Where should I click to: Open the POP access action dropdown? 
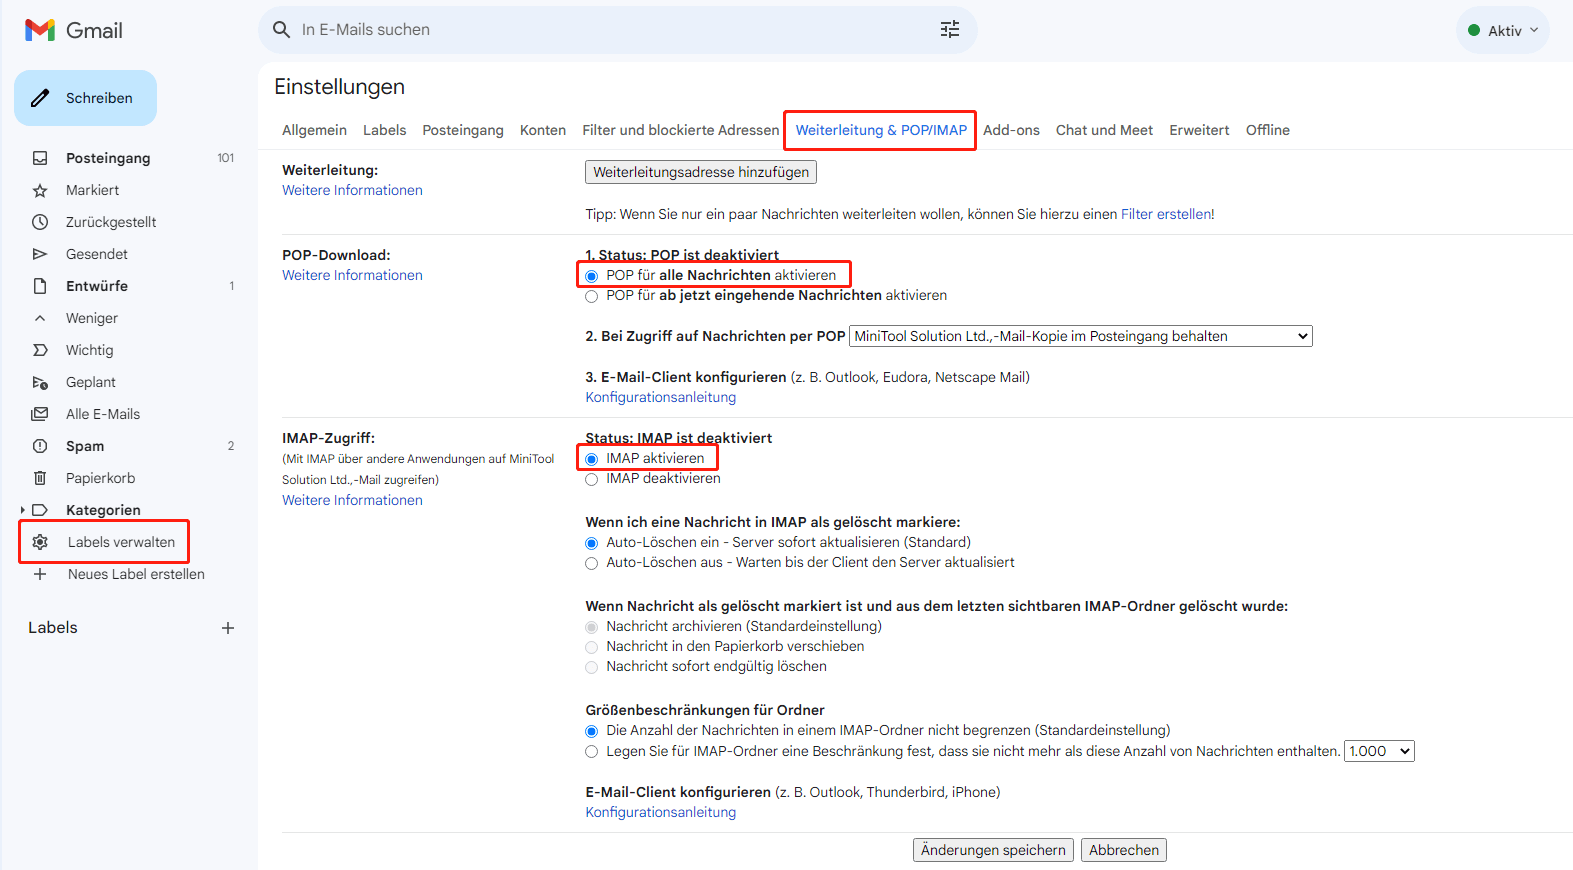1080,336
